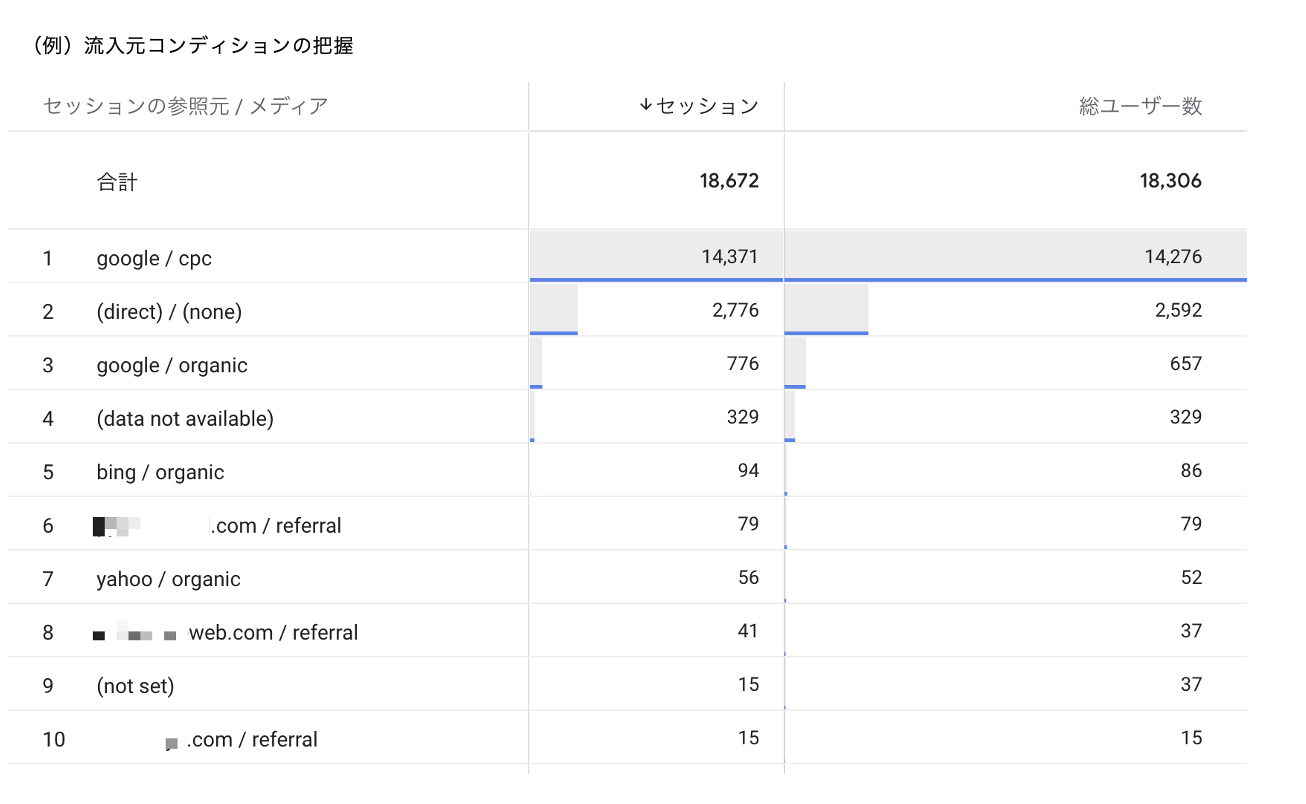
Task: Click the セッション sort arrow header
Action: (698, 106)
